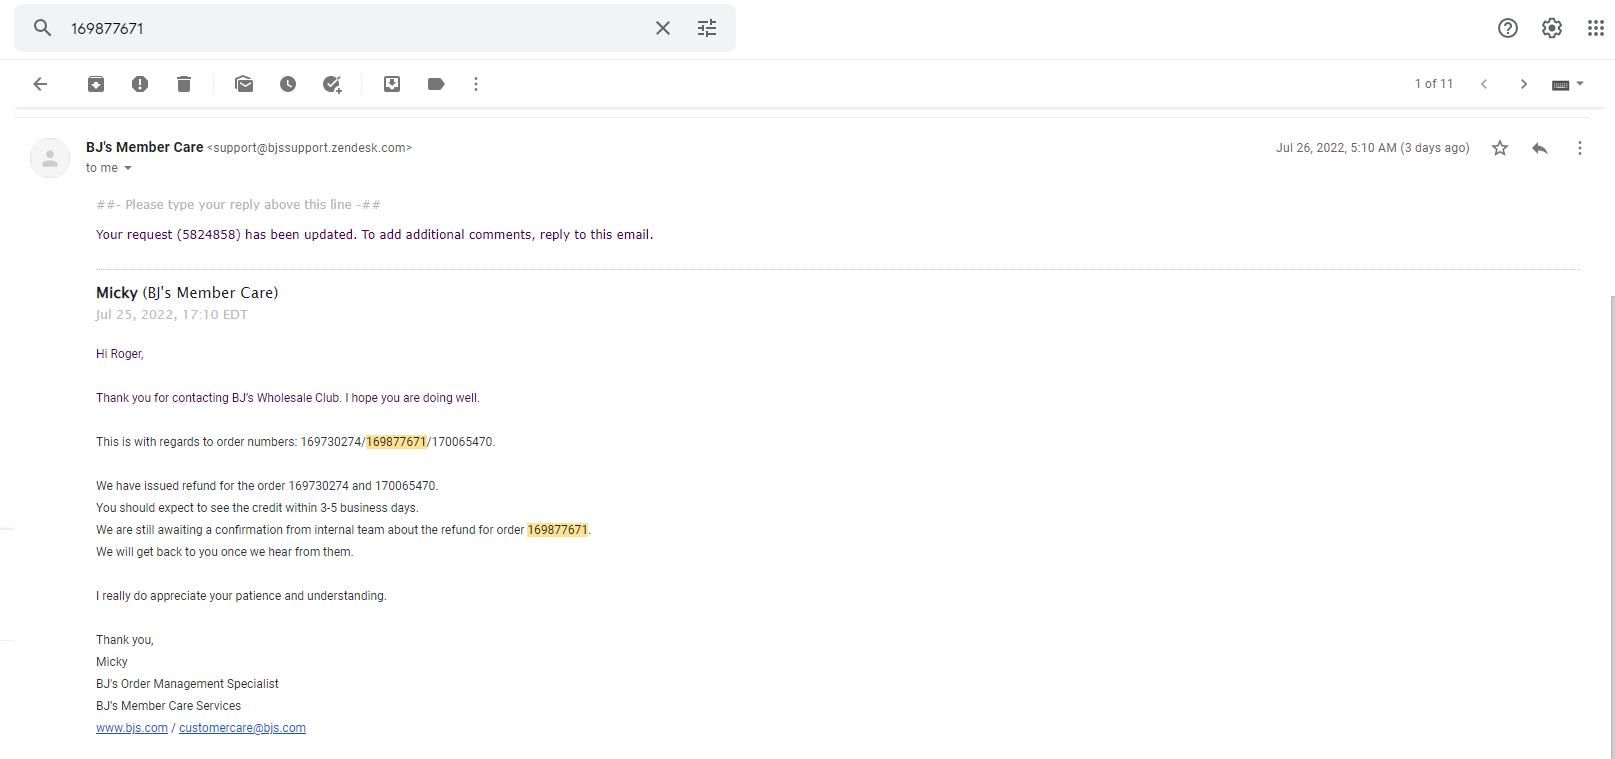The image size is (1615, 759).
Task: Open the Support help icon
Action: (x=1508, y=28)
